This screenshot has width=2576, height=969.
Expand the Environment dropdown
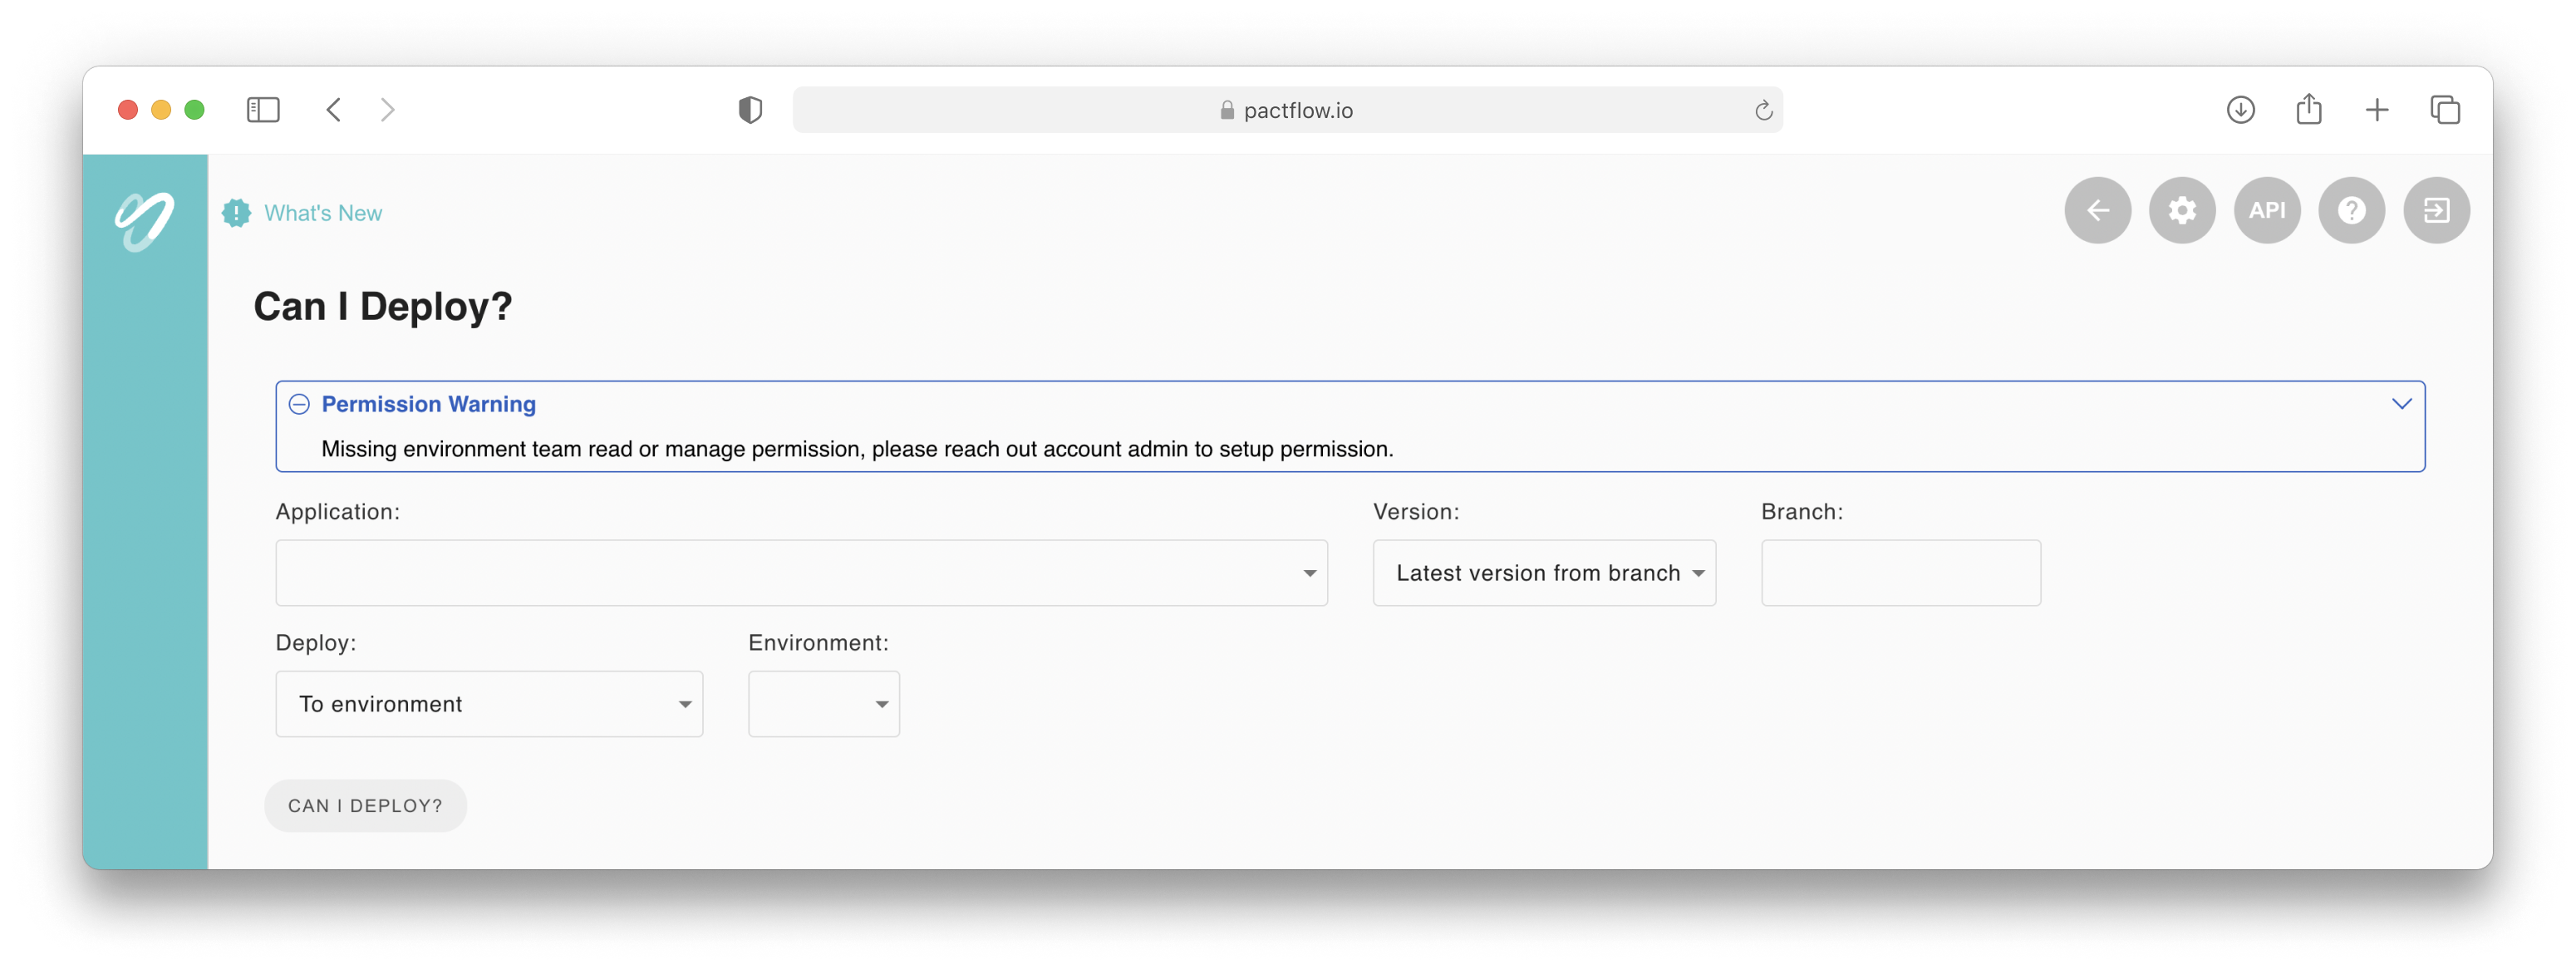pos(823,704)
